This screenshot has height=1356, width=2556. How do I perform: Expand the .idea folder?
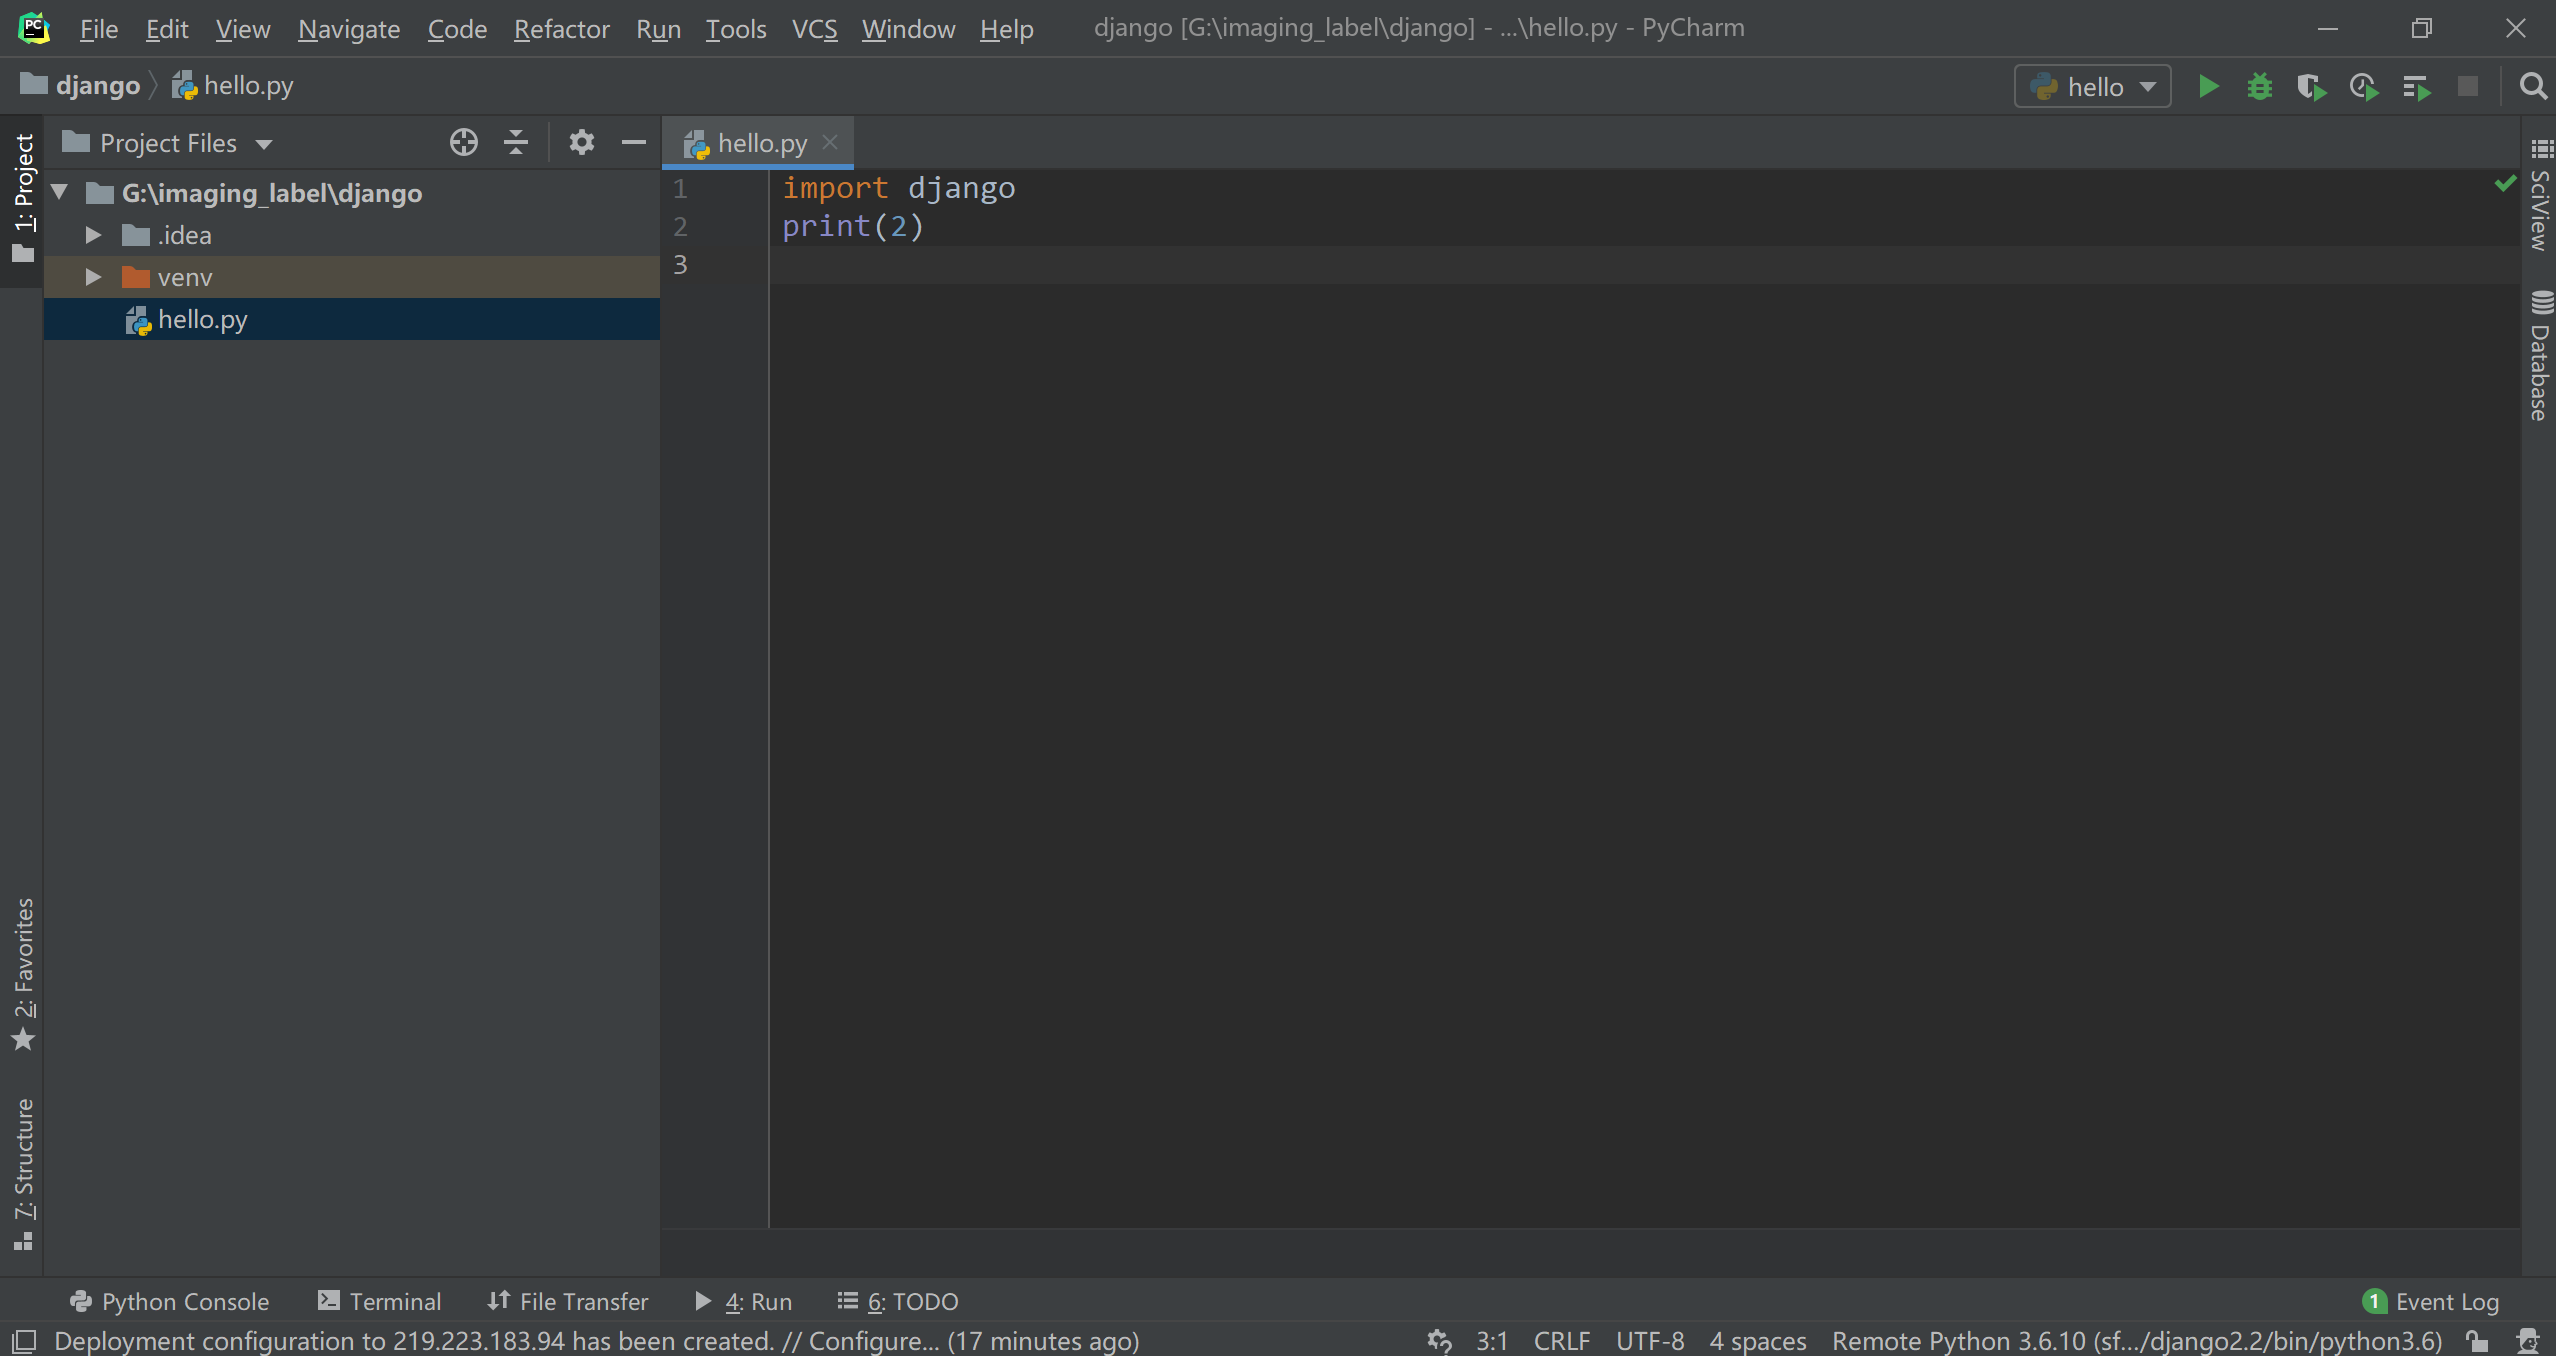tap(93, 235)
